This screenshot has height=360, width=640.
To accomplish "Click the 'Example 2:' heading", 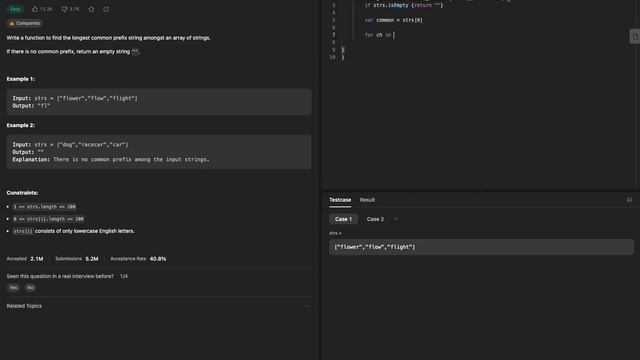I will click(x=21, y=125).
